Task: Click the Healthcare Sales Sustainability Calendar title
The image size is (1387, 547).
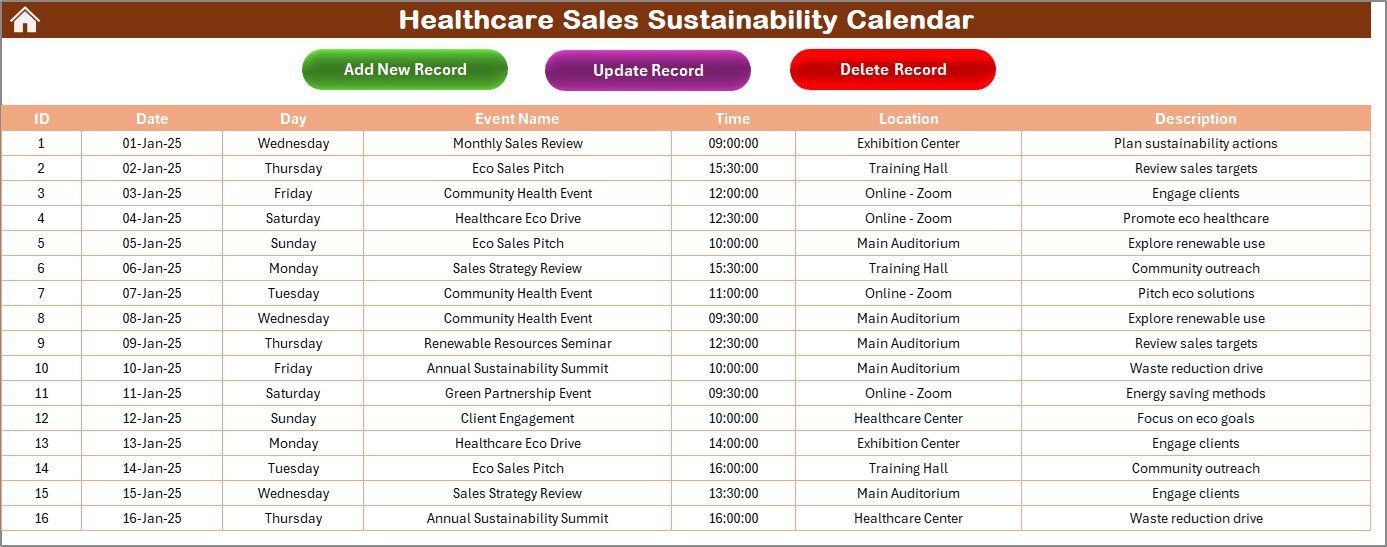Action: 685,19
